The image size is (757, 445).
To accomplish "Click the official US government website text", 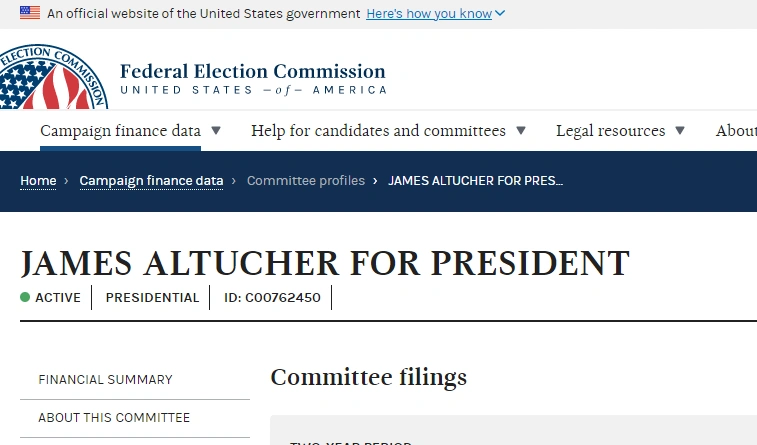I will point(204,14).
